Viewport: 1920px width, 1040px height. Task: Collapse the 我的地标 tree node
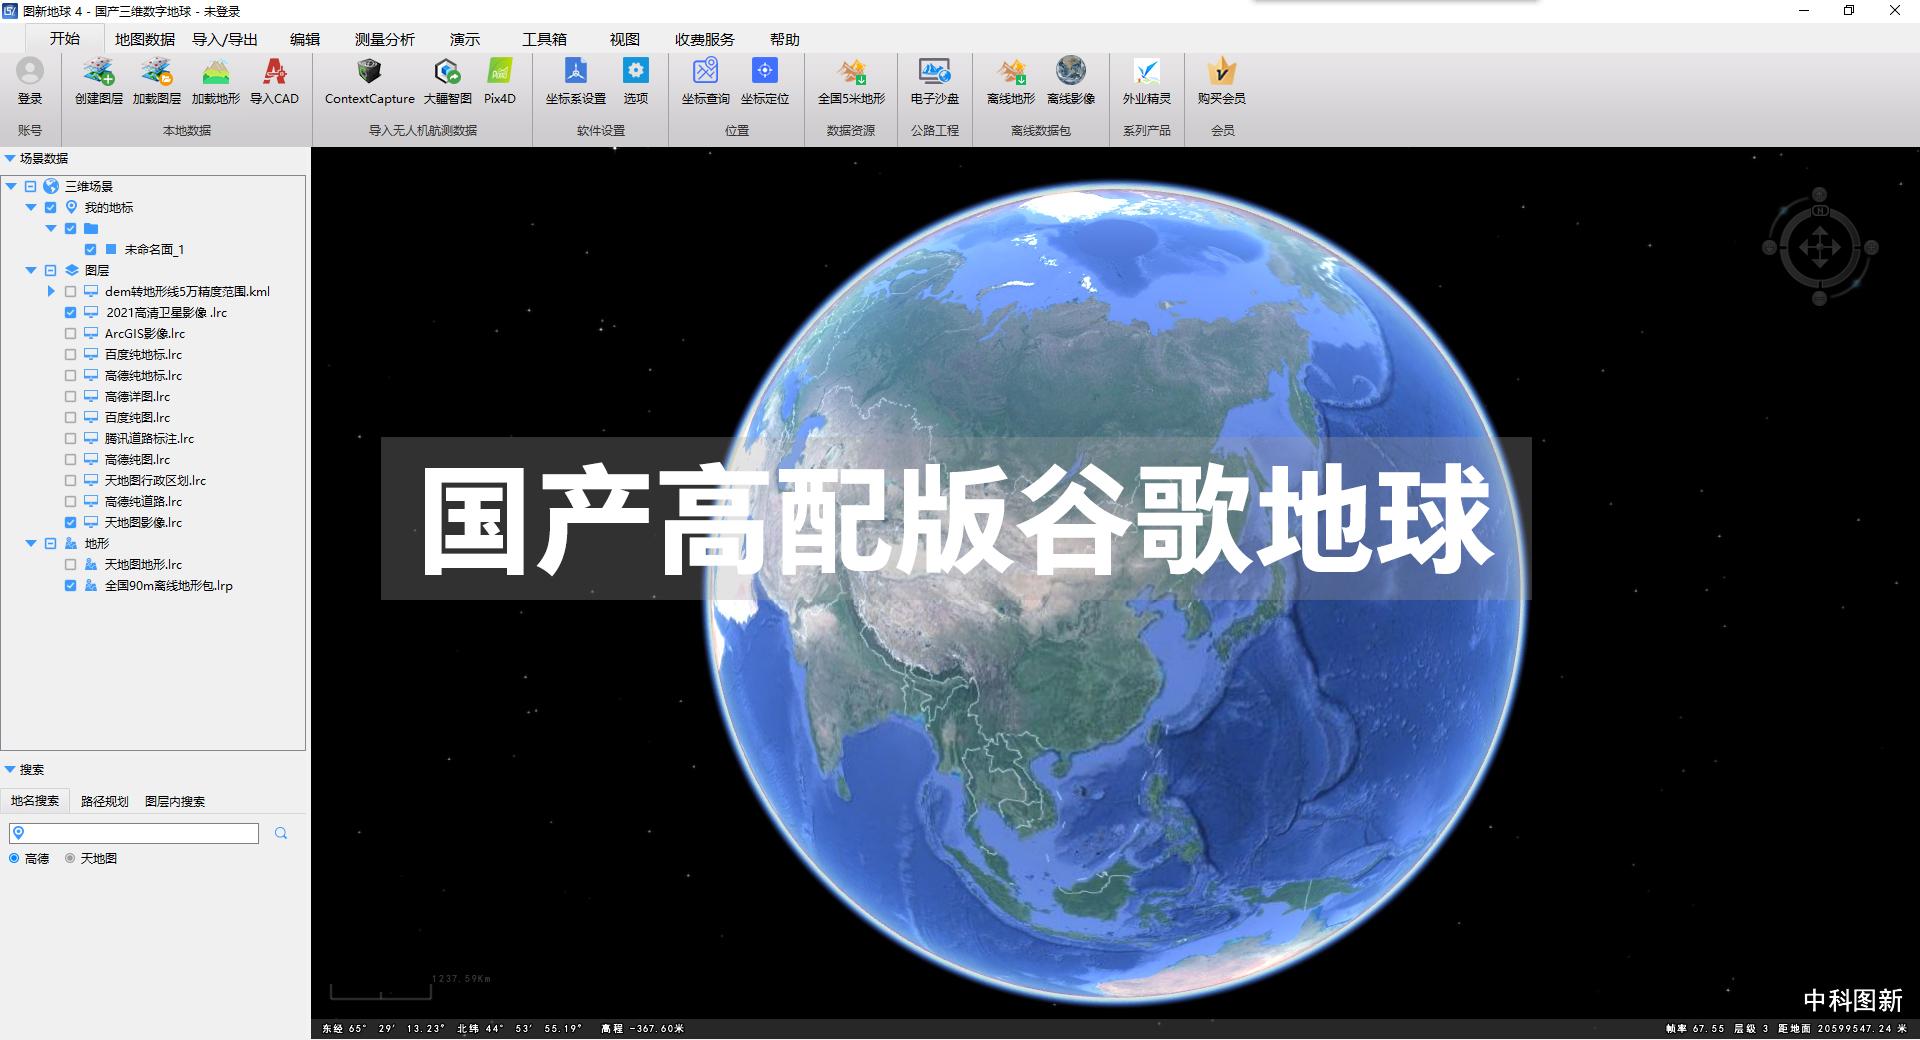tap(31, 207)
